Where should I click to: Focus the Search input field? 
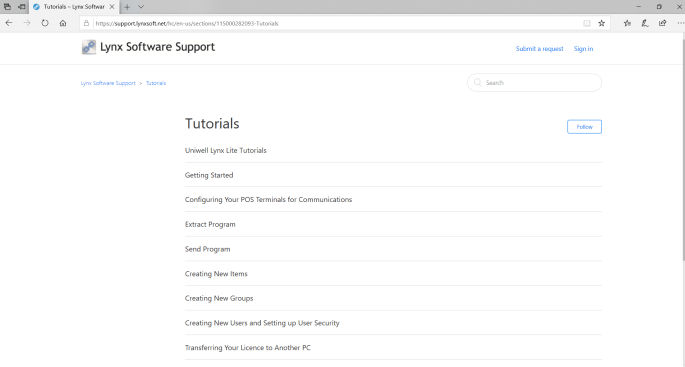pos(534,83)
